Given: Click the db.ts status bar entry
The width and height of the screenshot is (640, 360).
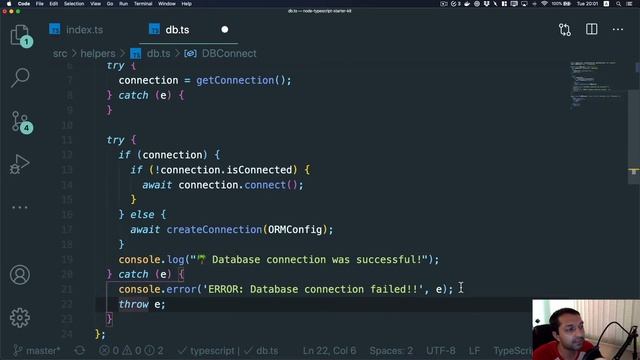Looking at the screenshot, I should (261, 351).
